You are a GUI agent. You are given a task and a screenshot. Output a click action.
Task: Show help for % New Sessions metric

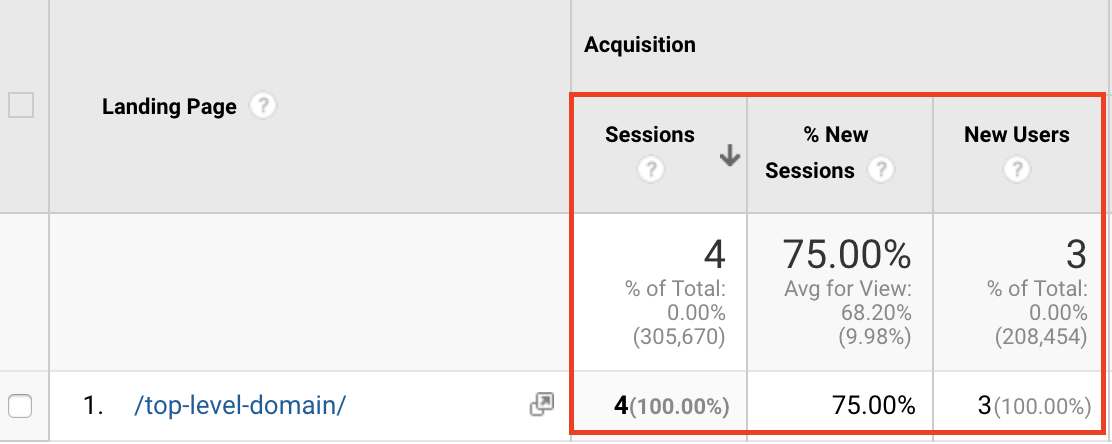tap(882, 170)
